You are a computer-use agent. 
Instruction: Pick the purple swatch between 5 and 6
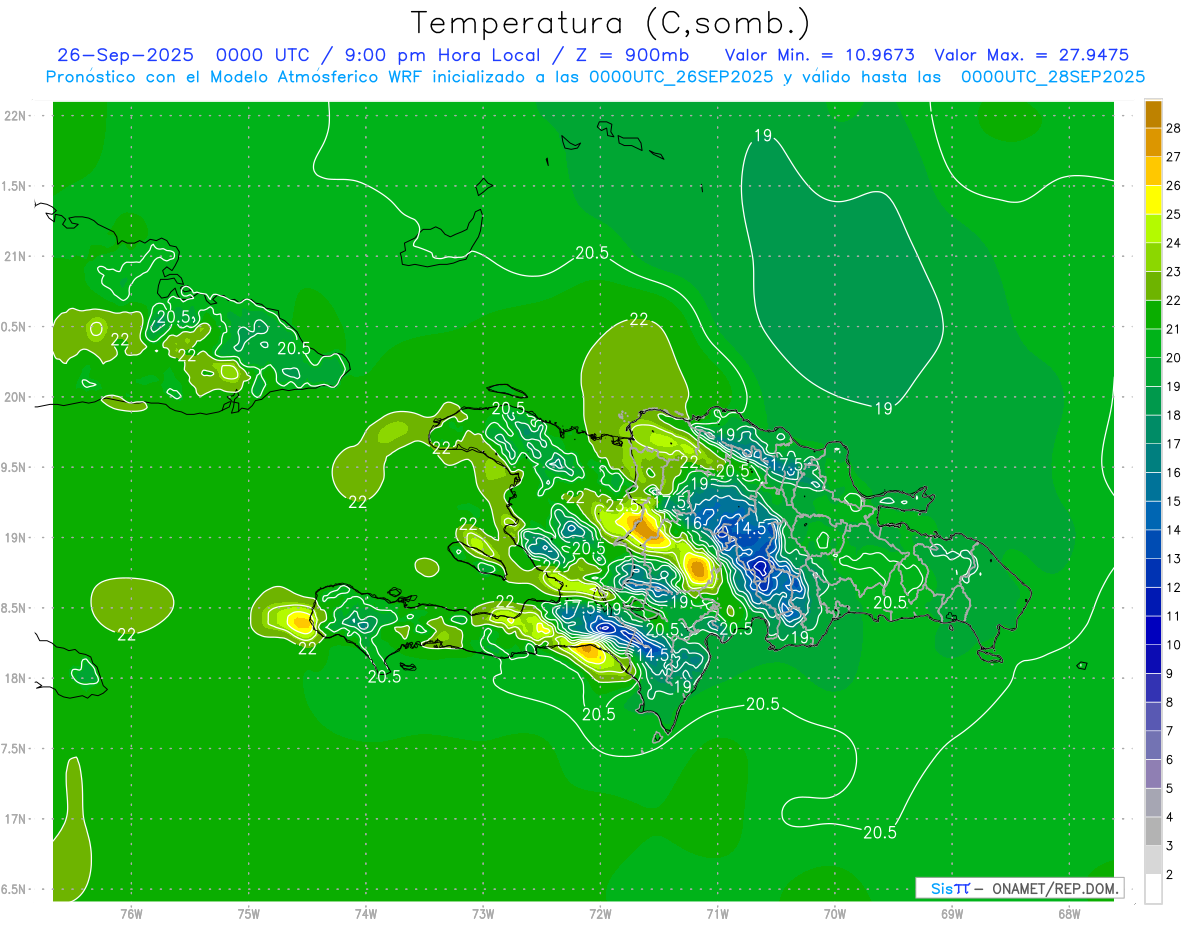[1153, 774]
